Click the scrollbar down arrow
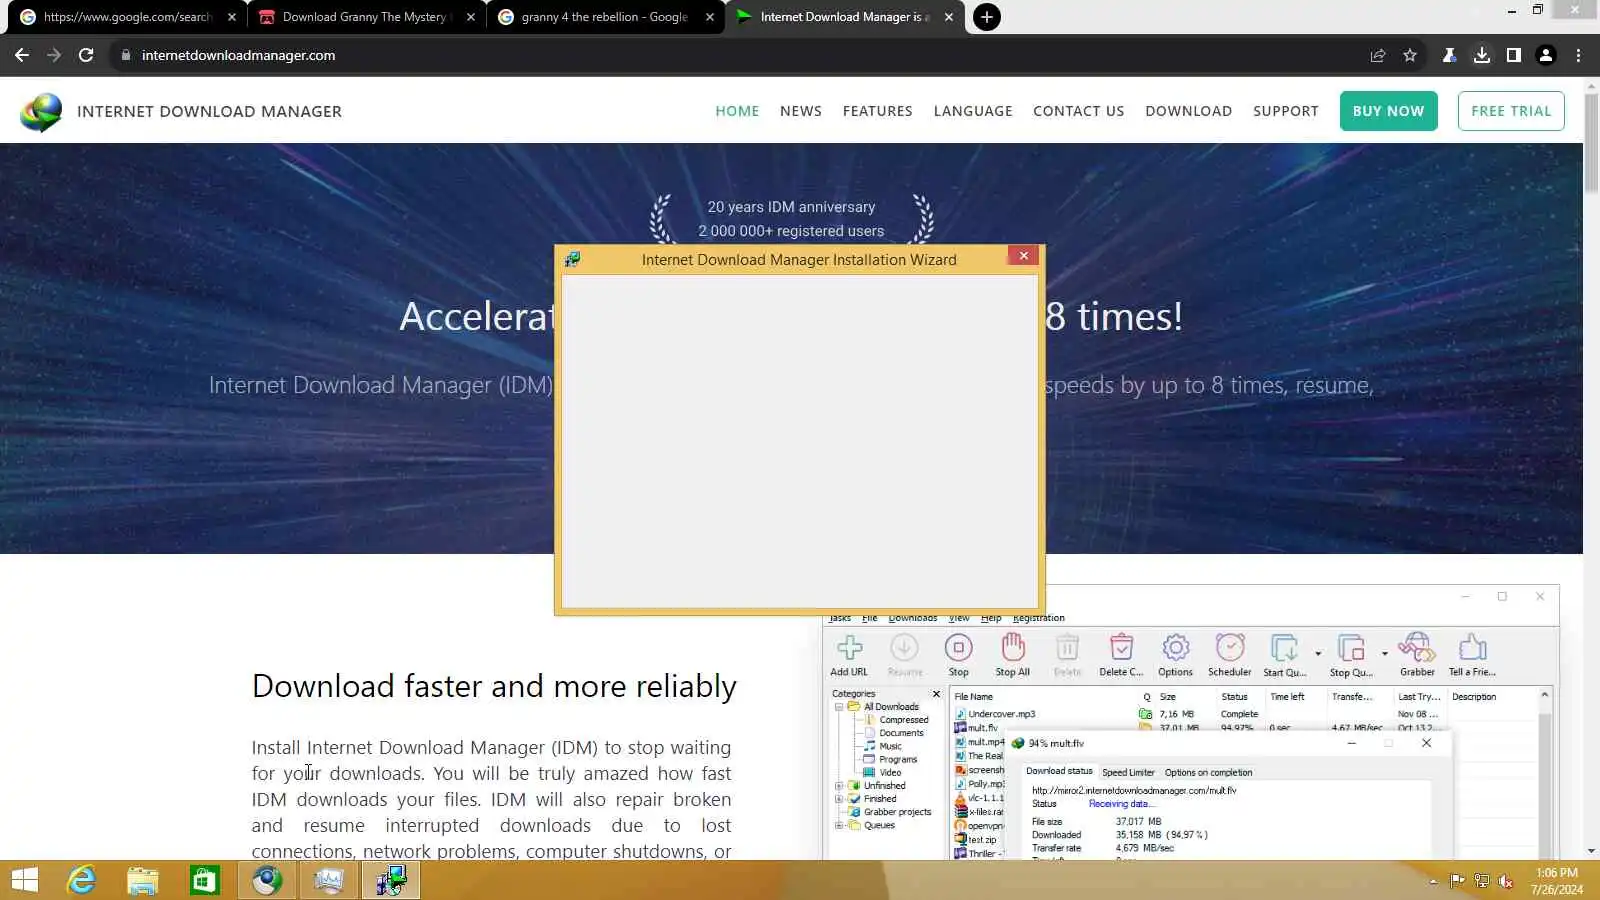The height and width of the screenshot is (900, 1600). pyautogui.click(x=1591, y=852)
